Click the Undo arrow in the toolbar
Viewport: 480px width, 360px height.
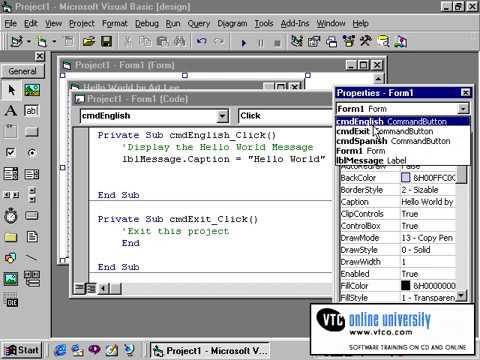tap(201, 42)
